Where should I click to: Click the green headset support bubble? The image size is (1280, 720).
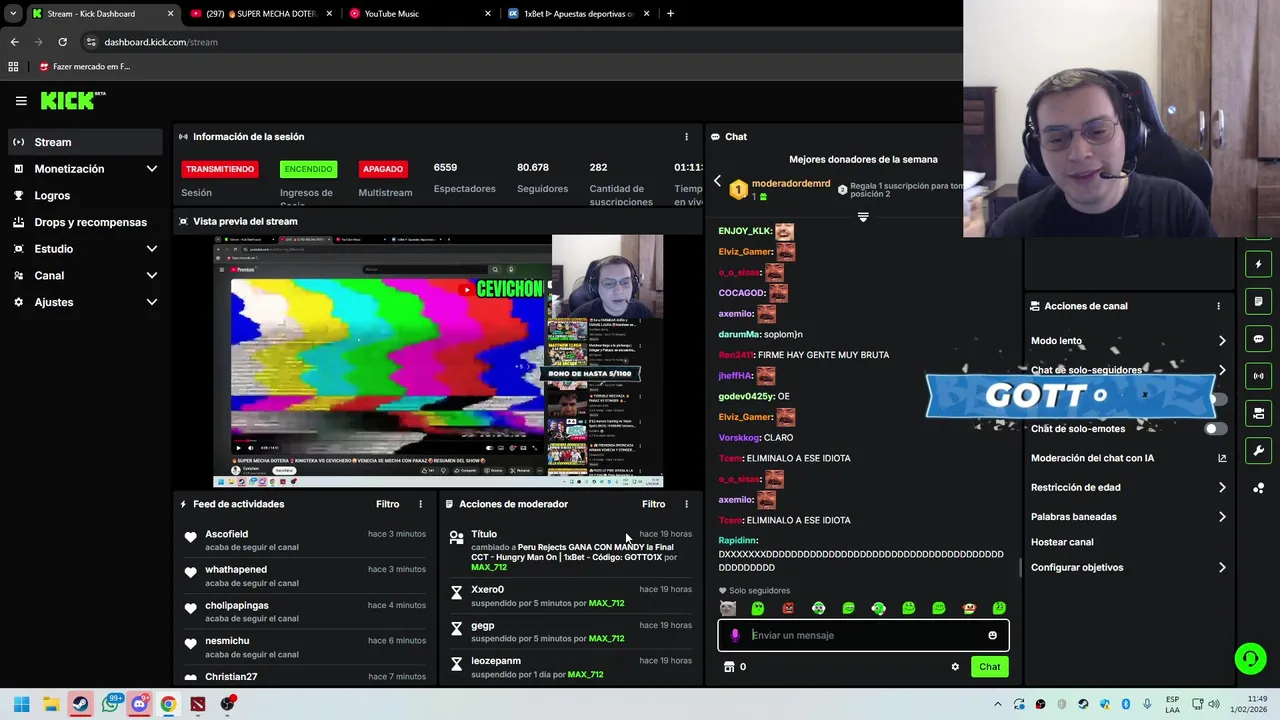1250,658
